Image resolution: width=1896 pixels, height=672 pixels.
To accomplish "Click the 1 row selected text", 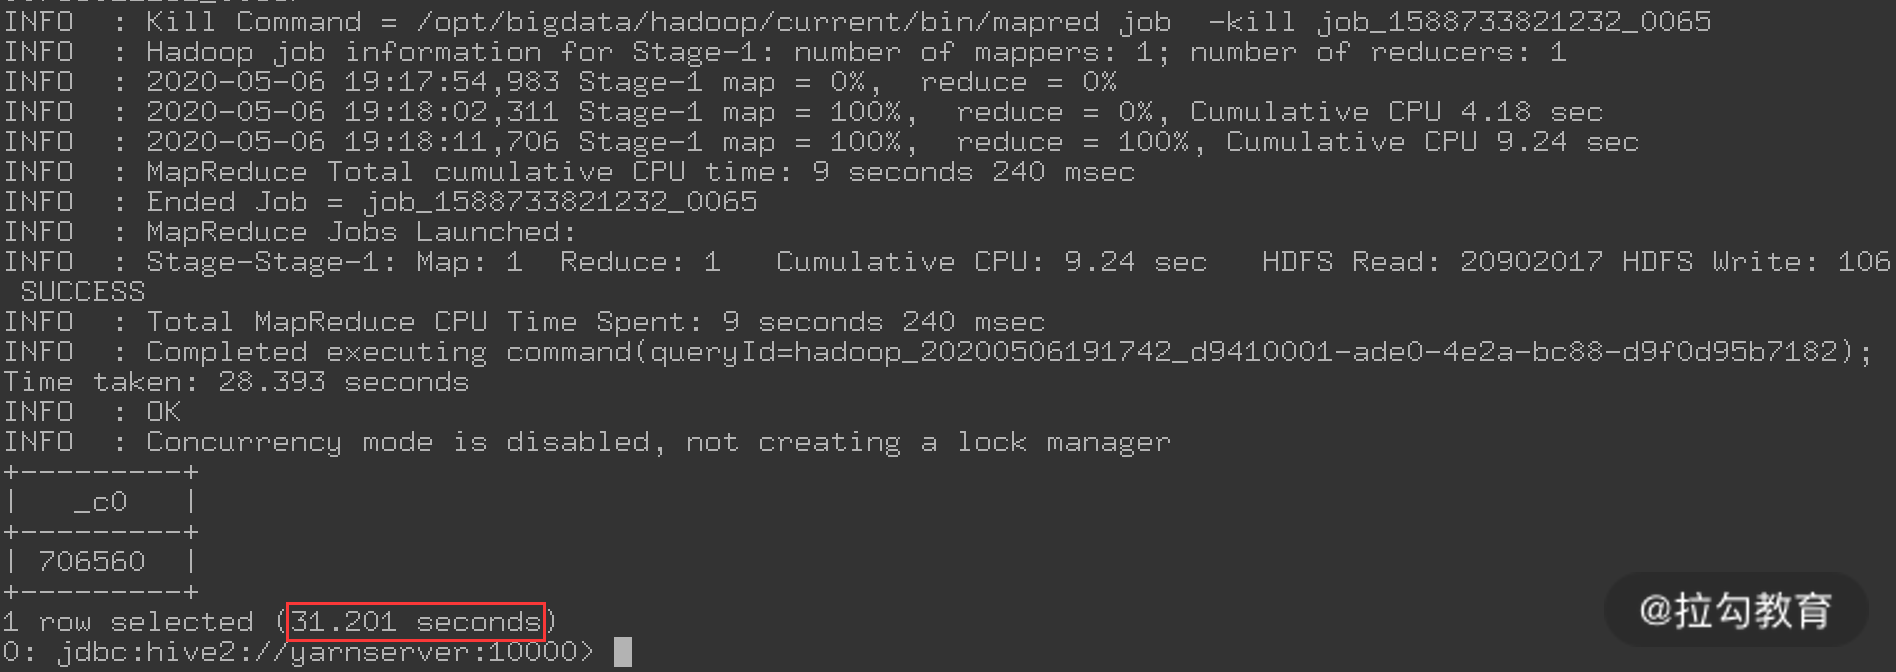I will click(x=128, y=622).
